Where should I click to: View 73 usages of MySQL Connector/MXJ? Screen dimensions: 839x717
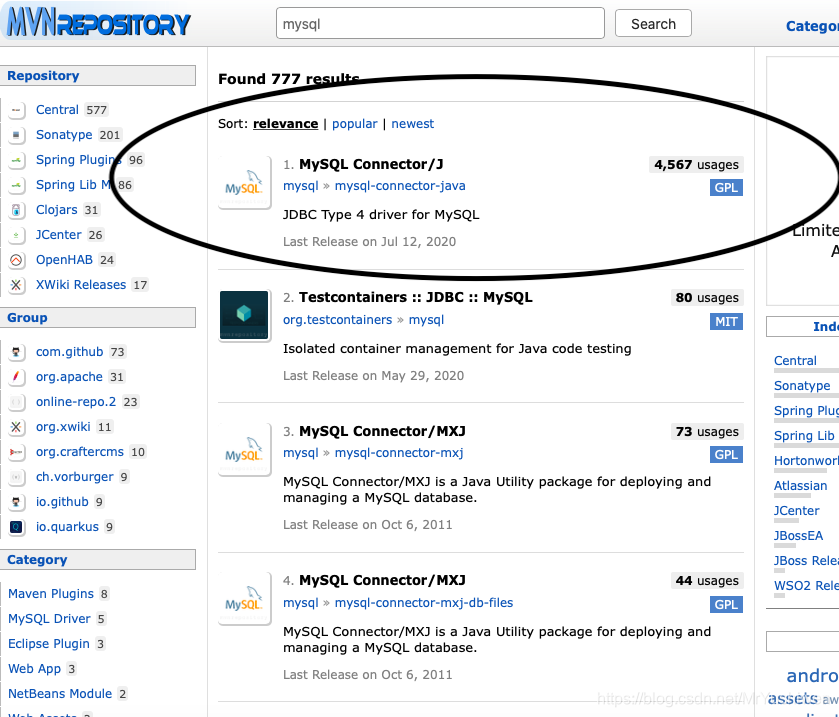pos(706,432)
